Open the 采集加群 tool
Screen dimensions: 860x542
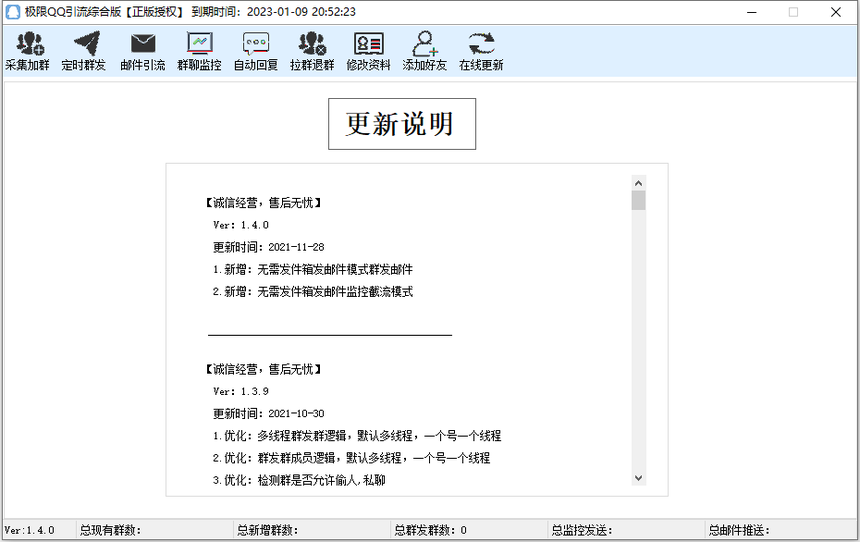(x=27, y=52)
